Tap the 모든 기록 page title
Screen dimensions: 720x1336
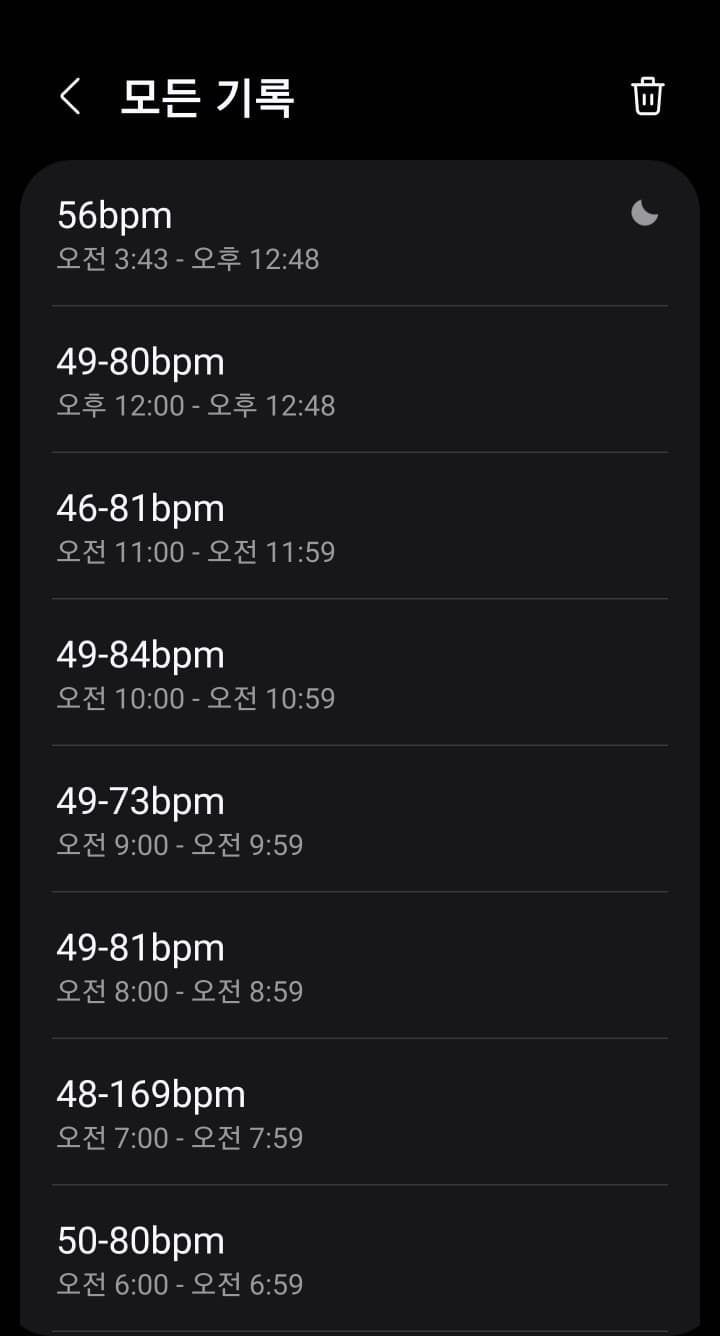(x=207, y=98)
